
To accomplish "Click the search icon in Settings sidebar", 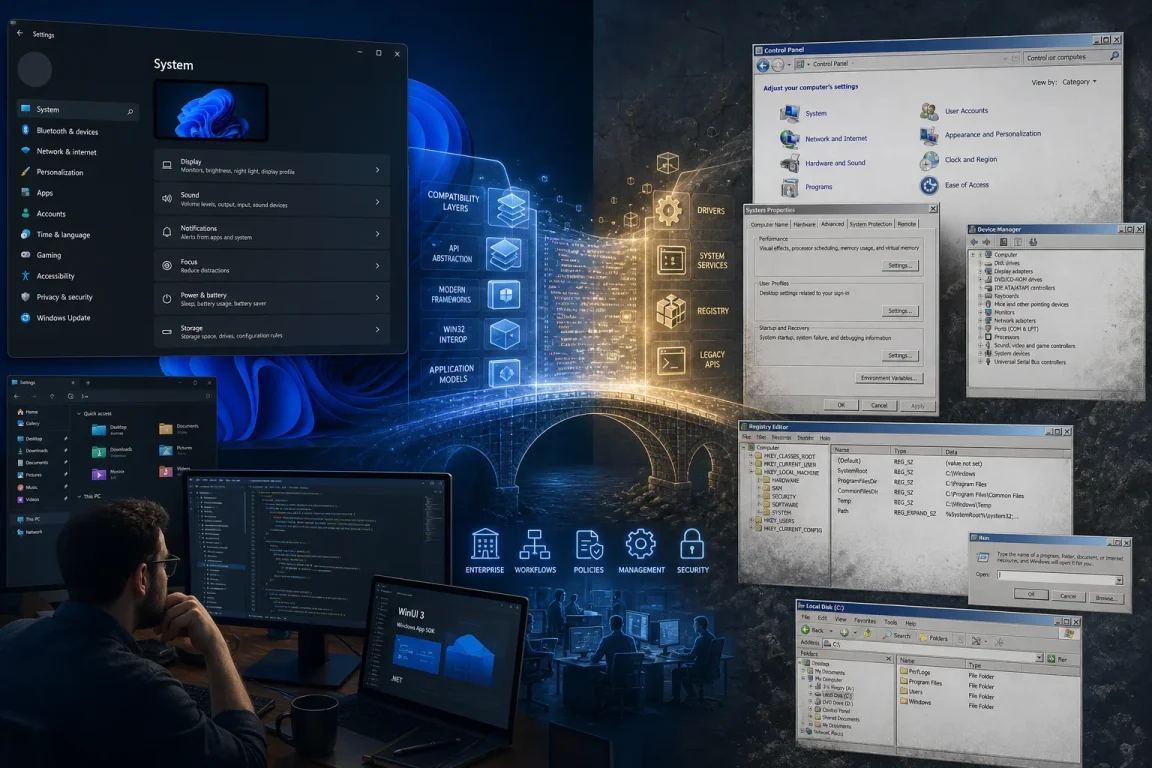I will pyautogui.click(x=130, y=112).
